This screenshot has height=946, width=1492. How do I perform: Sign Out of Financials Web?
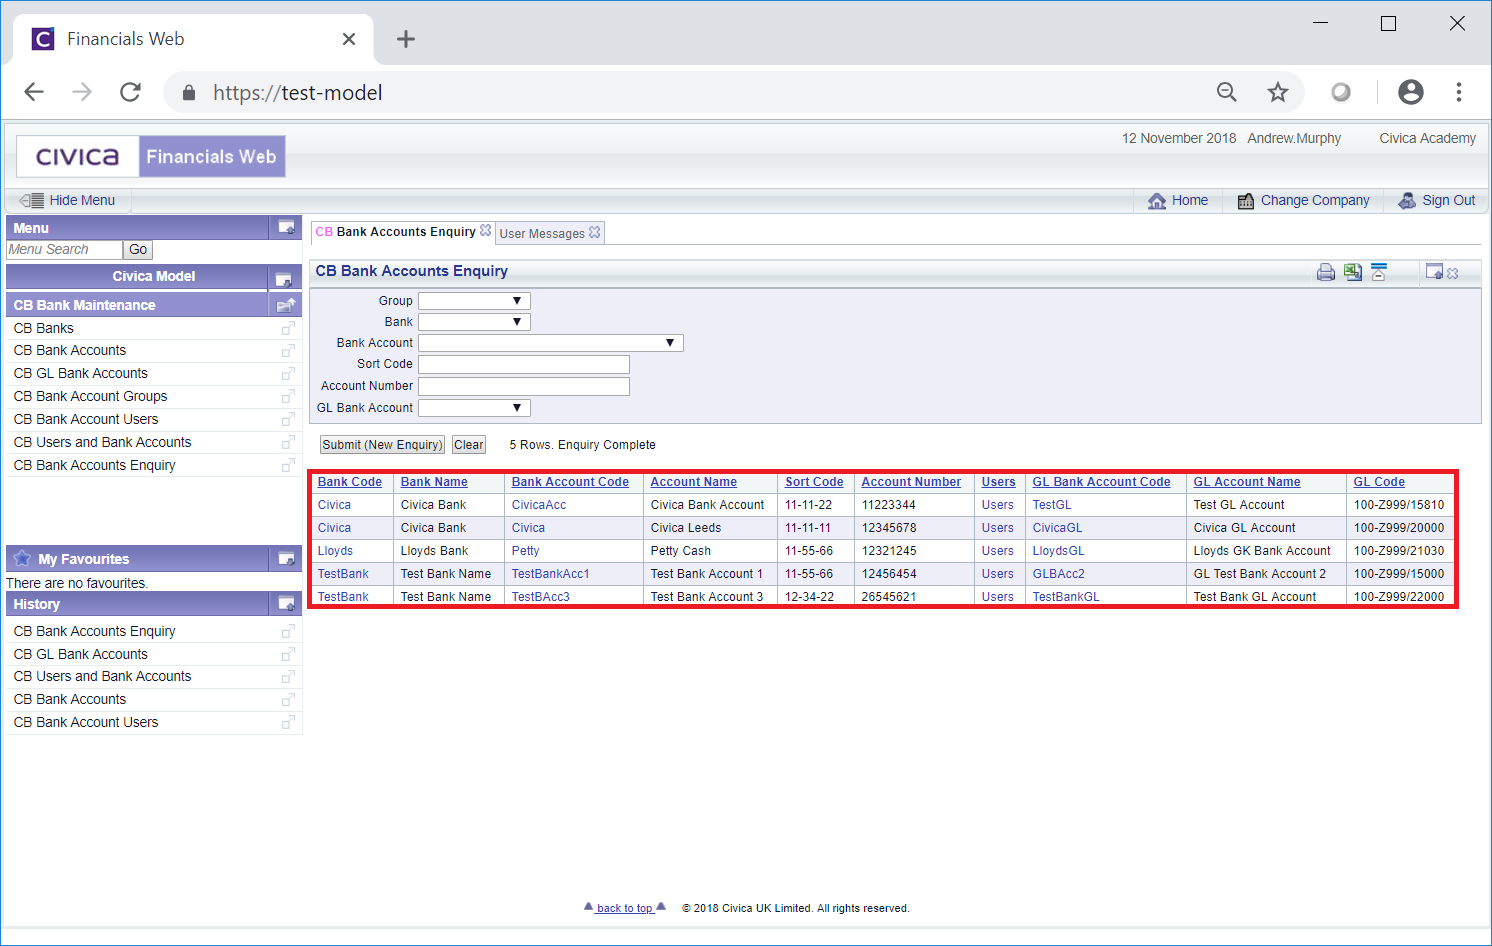(1437, 200)
